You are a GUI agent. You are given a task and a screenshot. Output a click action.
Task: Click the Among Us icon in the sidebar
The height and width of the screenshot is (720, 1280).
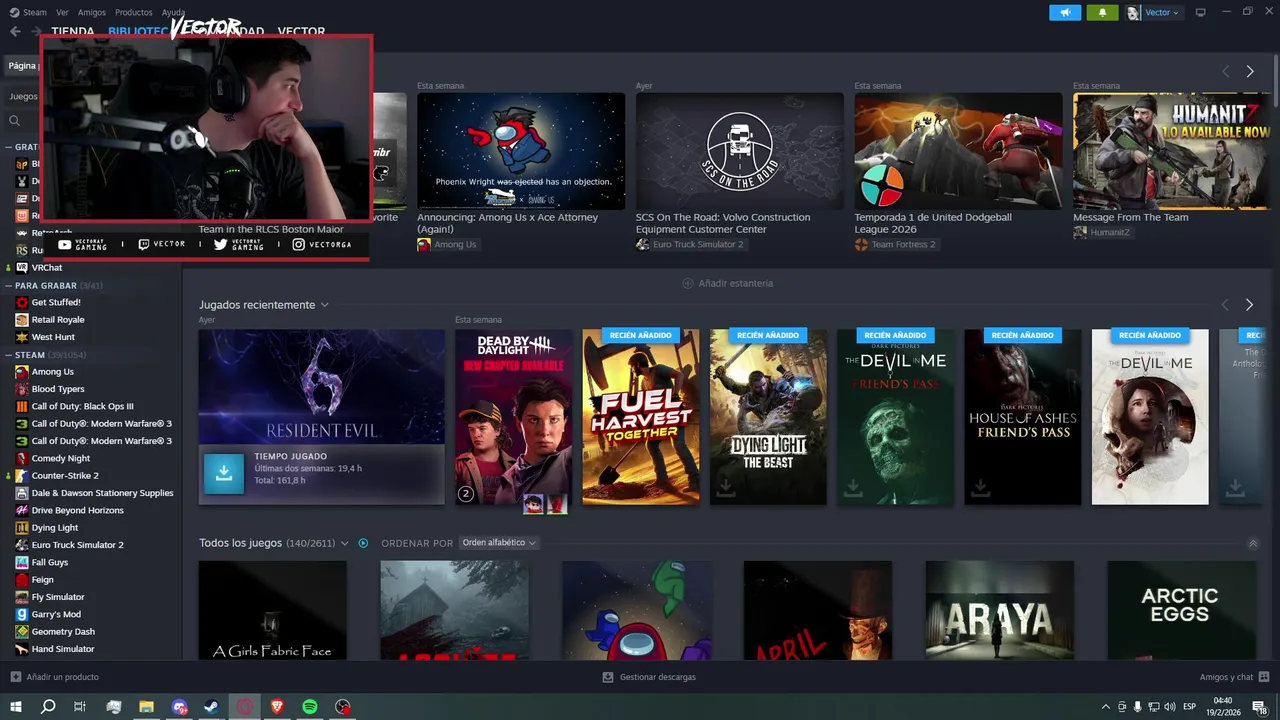(22, 371)
